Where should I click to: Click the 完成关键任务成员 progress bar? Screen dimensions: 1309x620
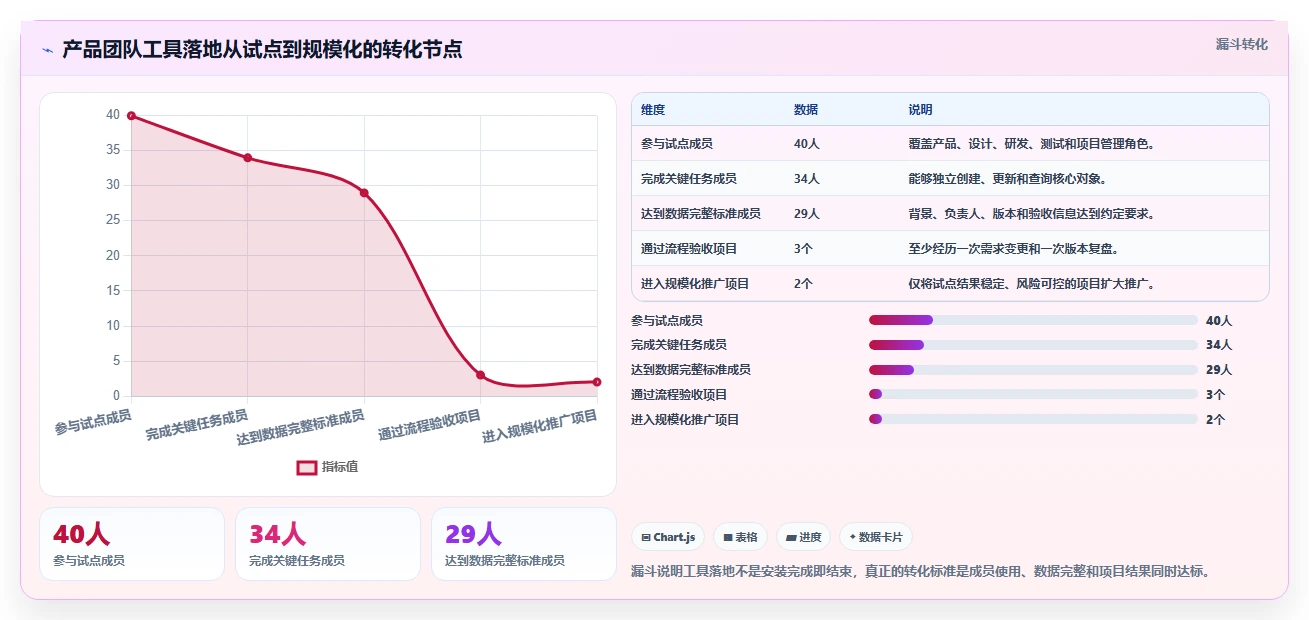coord(1033,345)
